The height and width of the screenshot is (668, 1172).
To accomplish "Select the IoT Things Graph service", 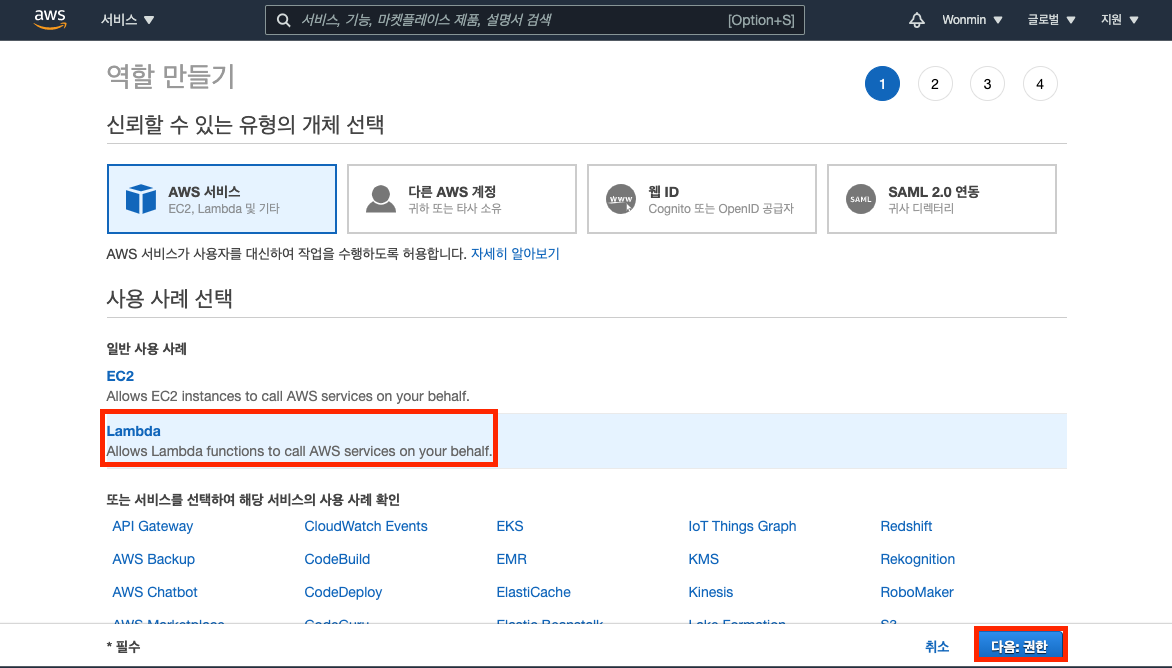I will click(742, 526).
